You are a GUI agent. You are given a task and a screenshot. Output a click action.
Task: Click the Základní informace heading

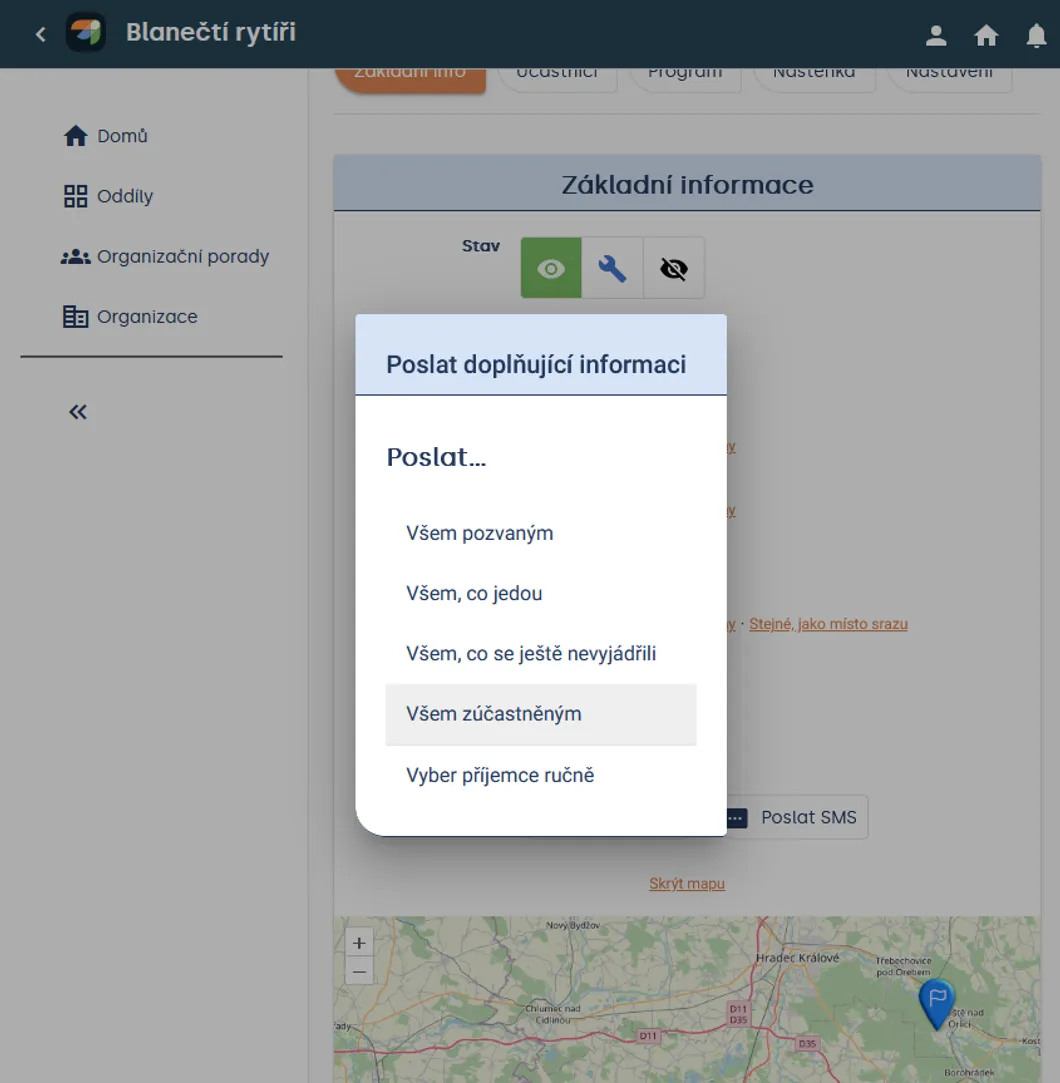point(687,184)
